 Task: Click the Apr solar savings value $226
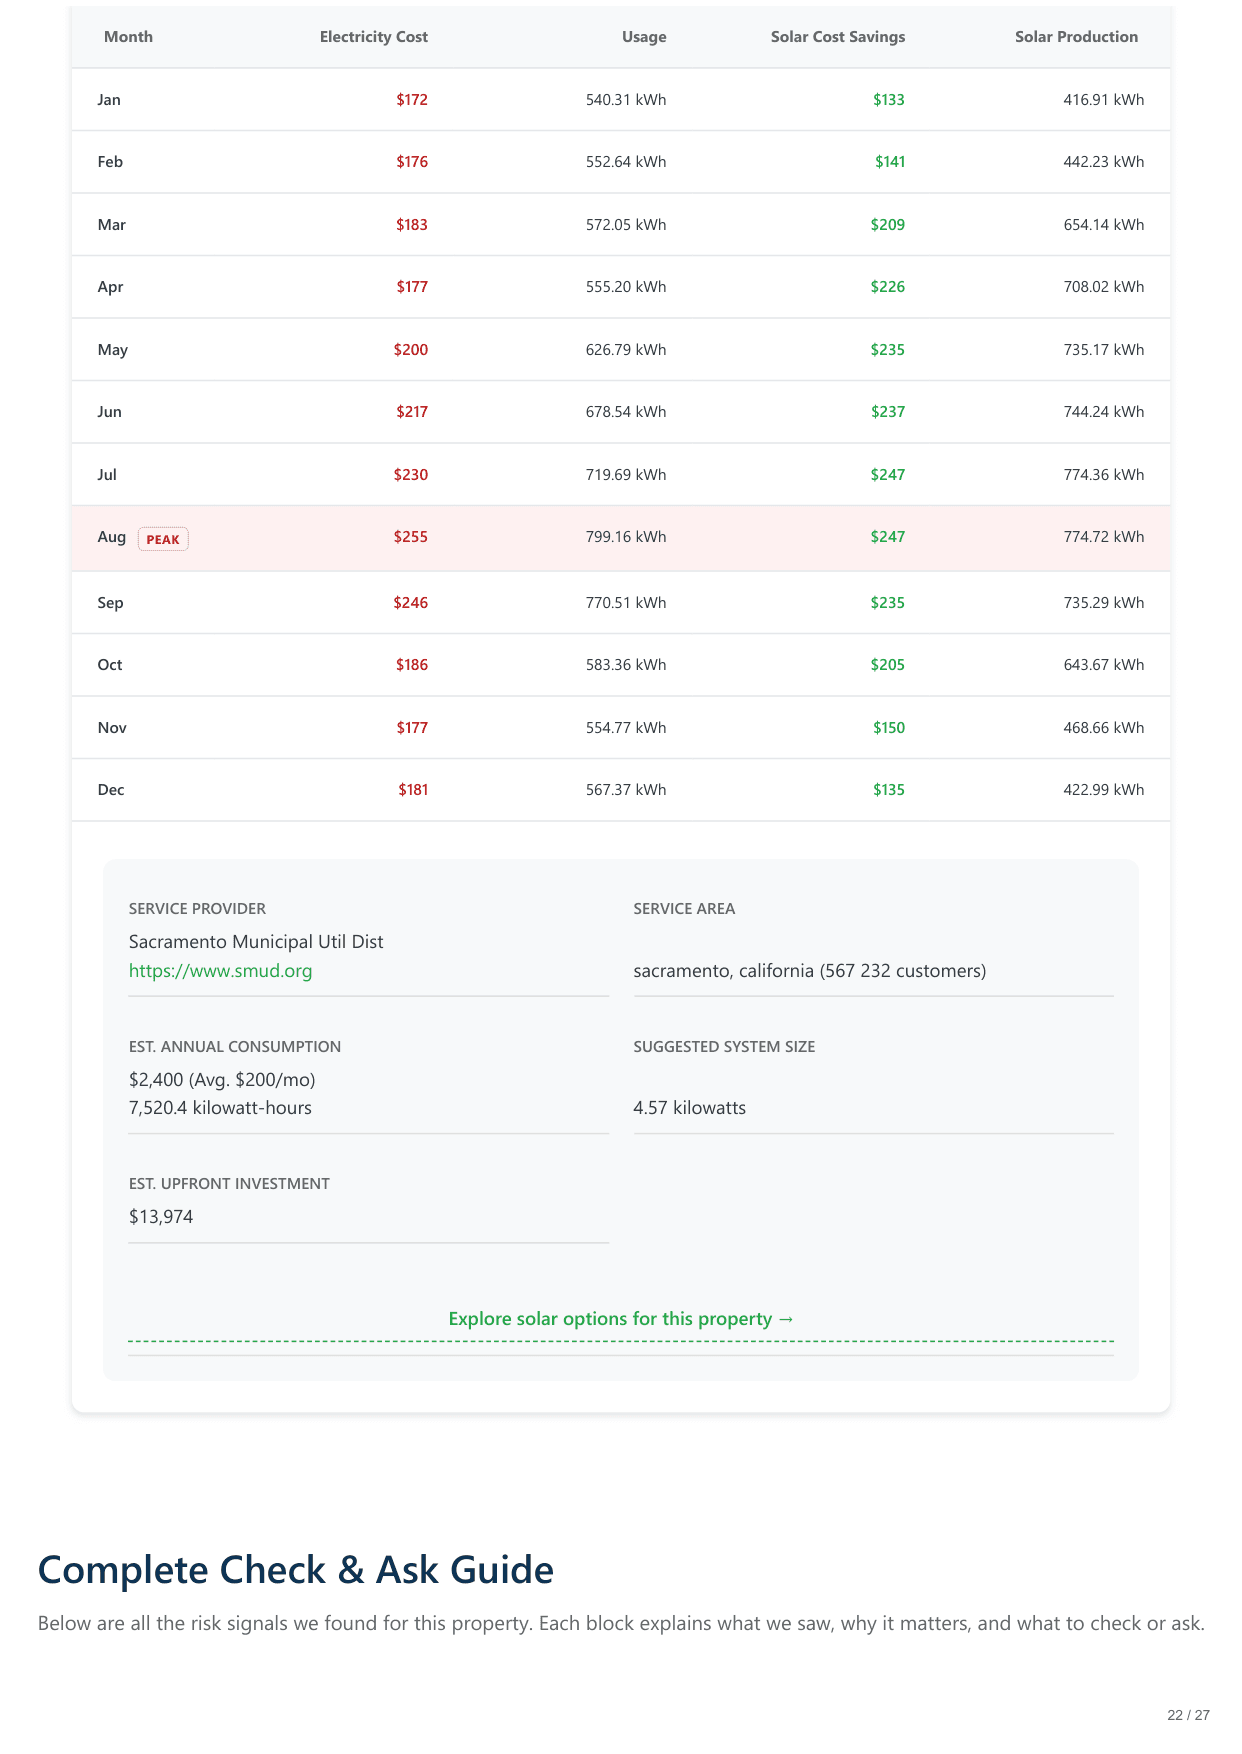[x=887, y=287]
